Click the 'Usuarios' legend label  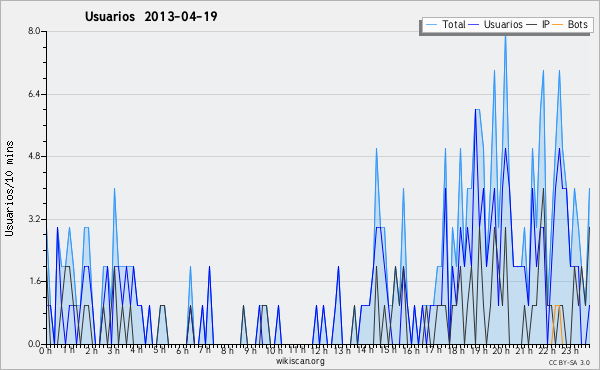pyautogui.click(x=503, y=24)
